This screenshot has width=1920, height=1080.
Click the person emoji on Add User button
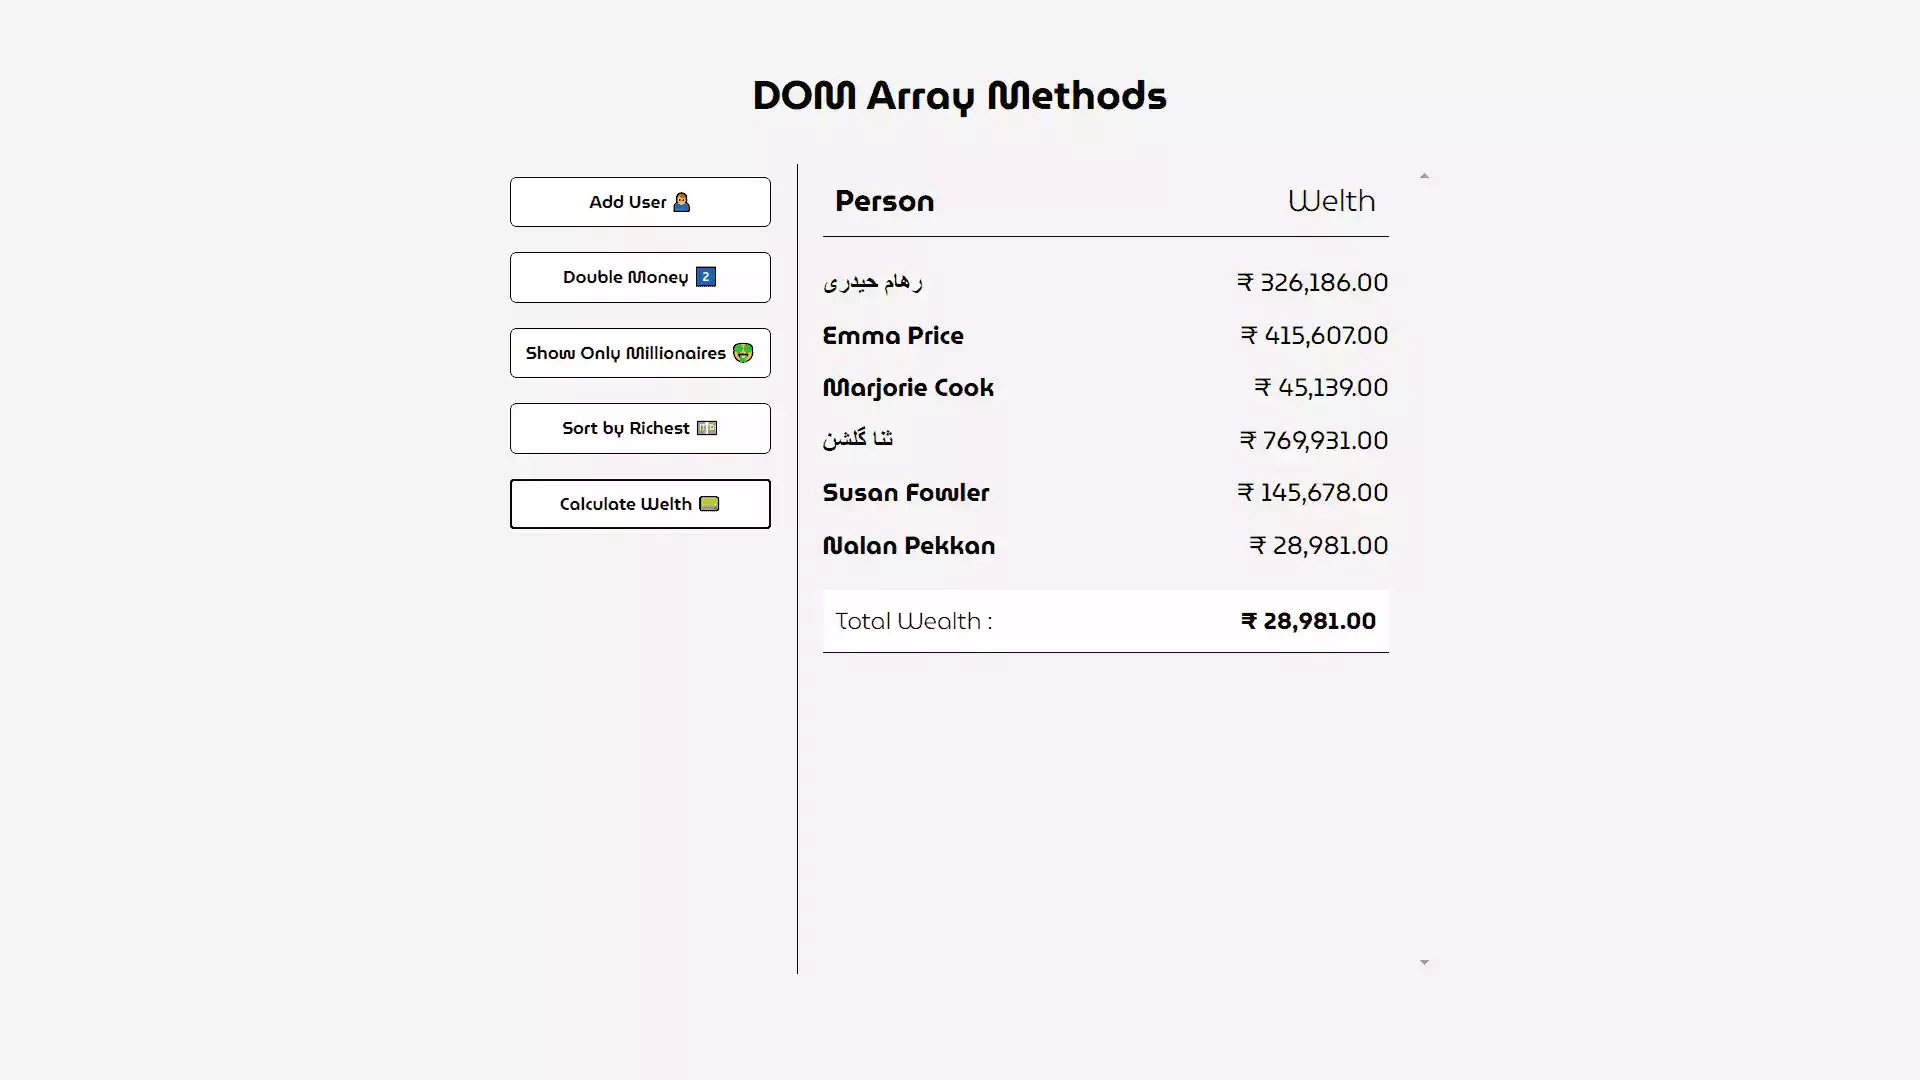pos(682,201)
